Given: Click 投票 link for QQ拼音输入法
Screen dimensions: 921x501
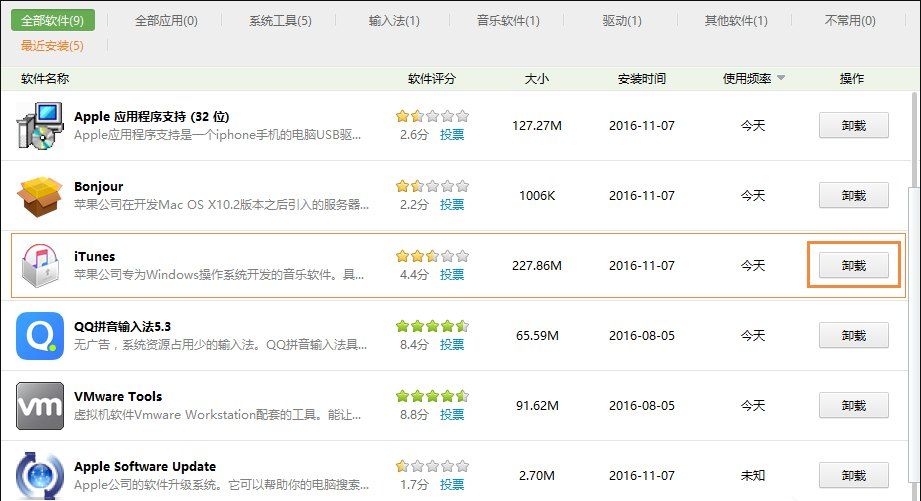Looking at the screenshot, I should tap(452, 344).
